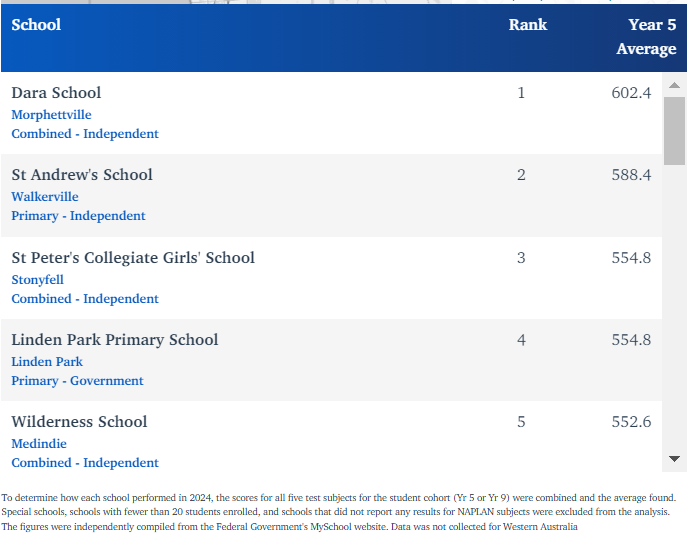Select the Stonyfell suburb link

pos(38,280)
